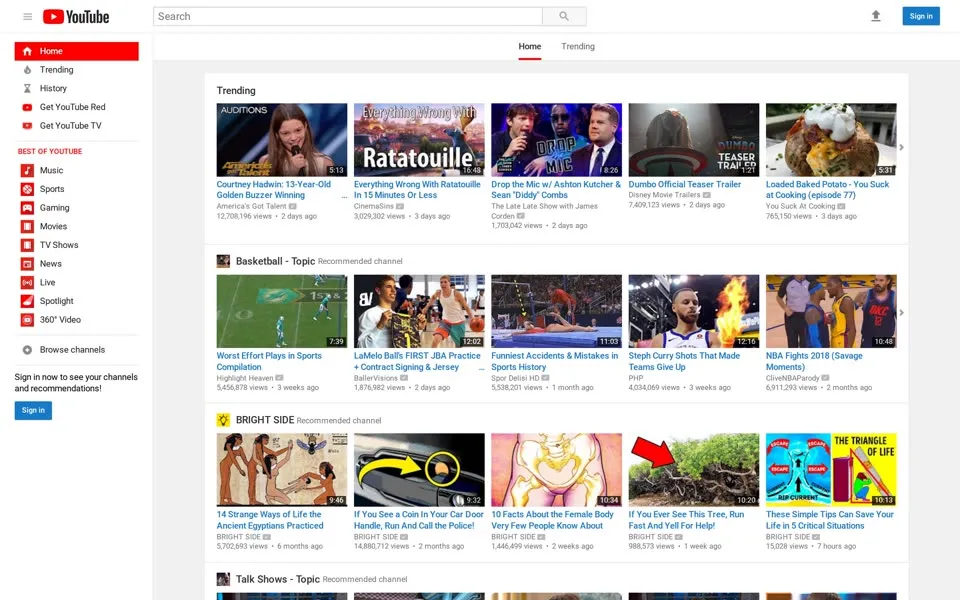Click the Trending flame icon in sidebar
This screenshot has width=960, height=600.
[x=27, y=70]
